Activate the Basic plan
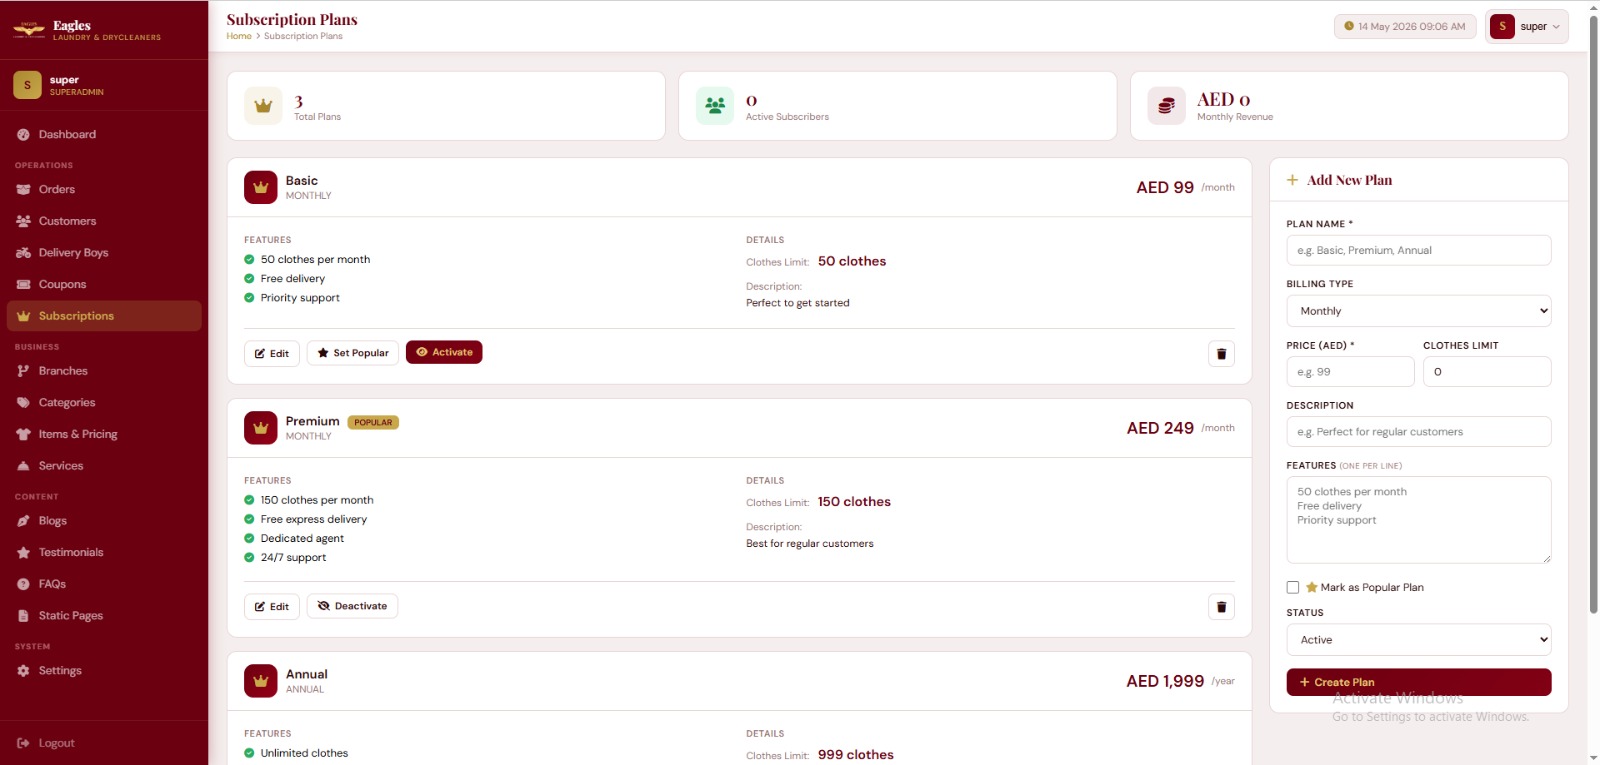This screenshot has width=1600, height=765. click(x=444, y=352)
